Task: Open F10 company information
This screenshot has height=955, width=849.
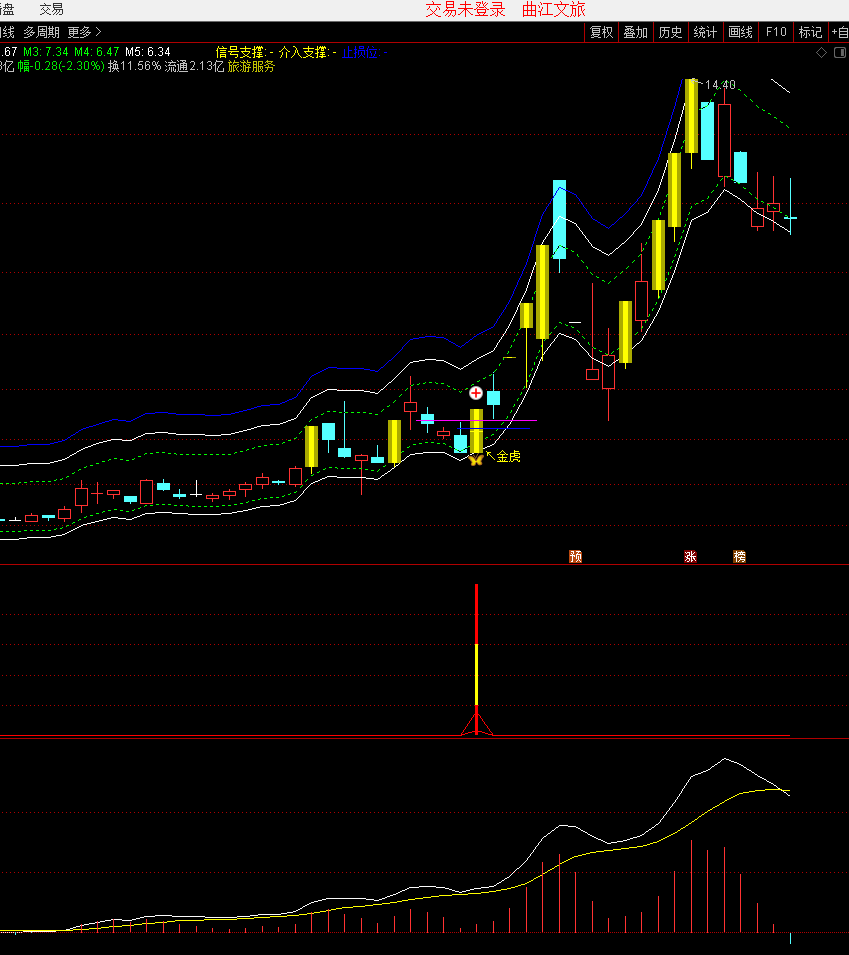Action: click(x=776, y=32)
